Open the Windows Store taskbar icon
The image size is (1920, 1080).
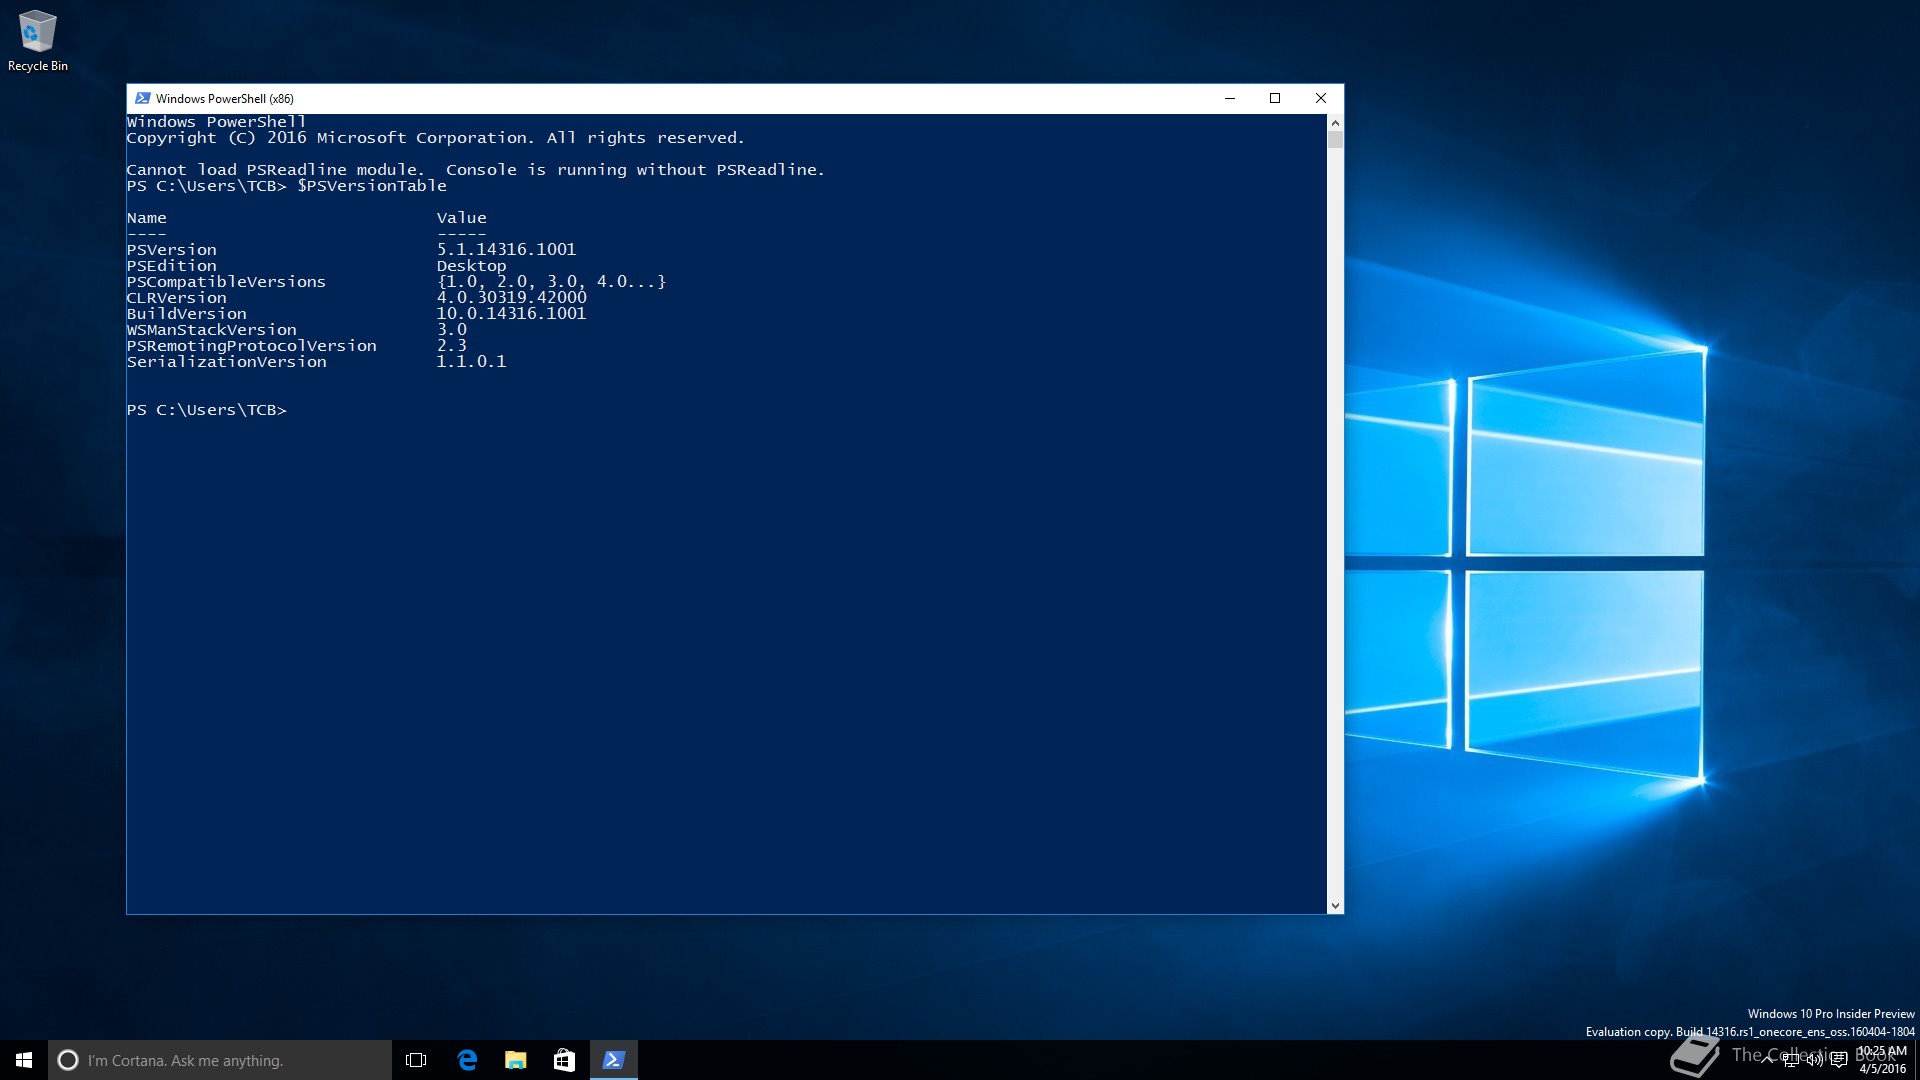coord(564,1060)
